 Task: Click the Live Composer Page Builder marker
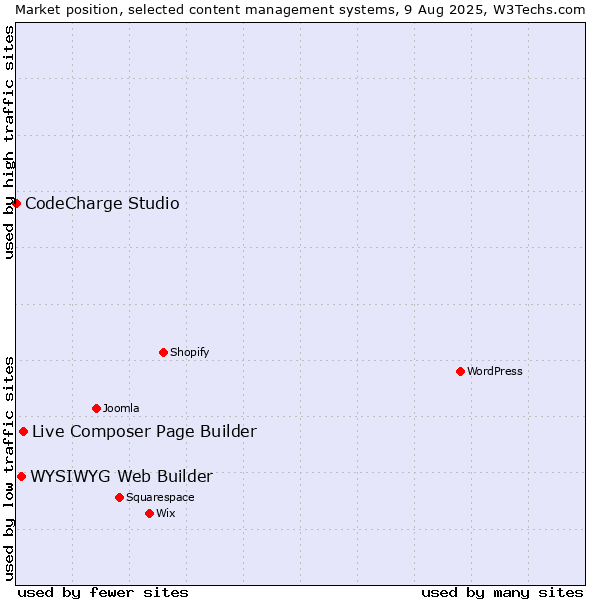[x=24, y=432]
